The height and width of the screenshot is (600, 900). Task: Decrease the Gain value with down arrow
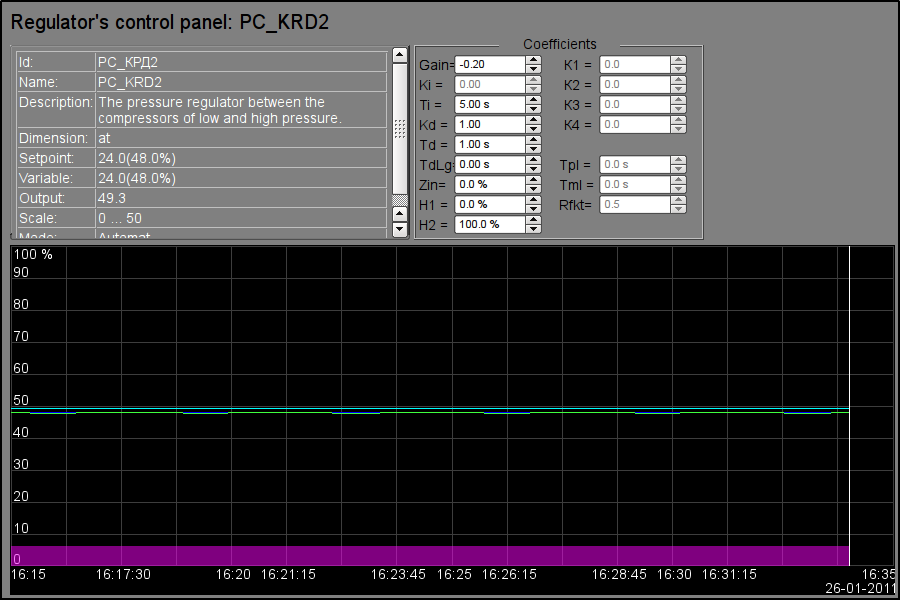(x=534, y=69)
